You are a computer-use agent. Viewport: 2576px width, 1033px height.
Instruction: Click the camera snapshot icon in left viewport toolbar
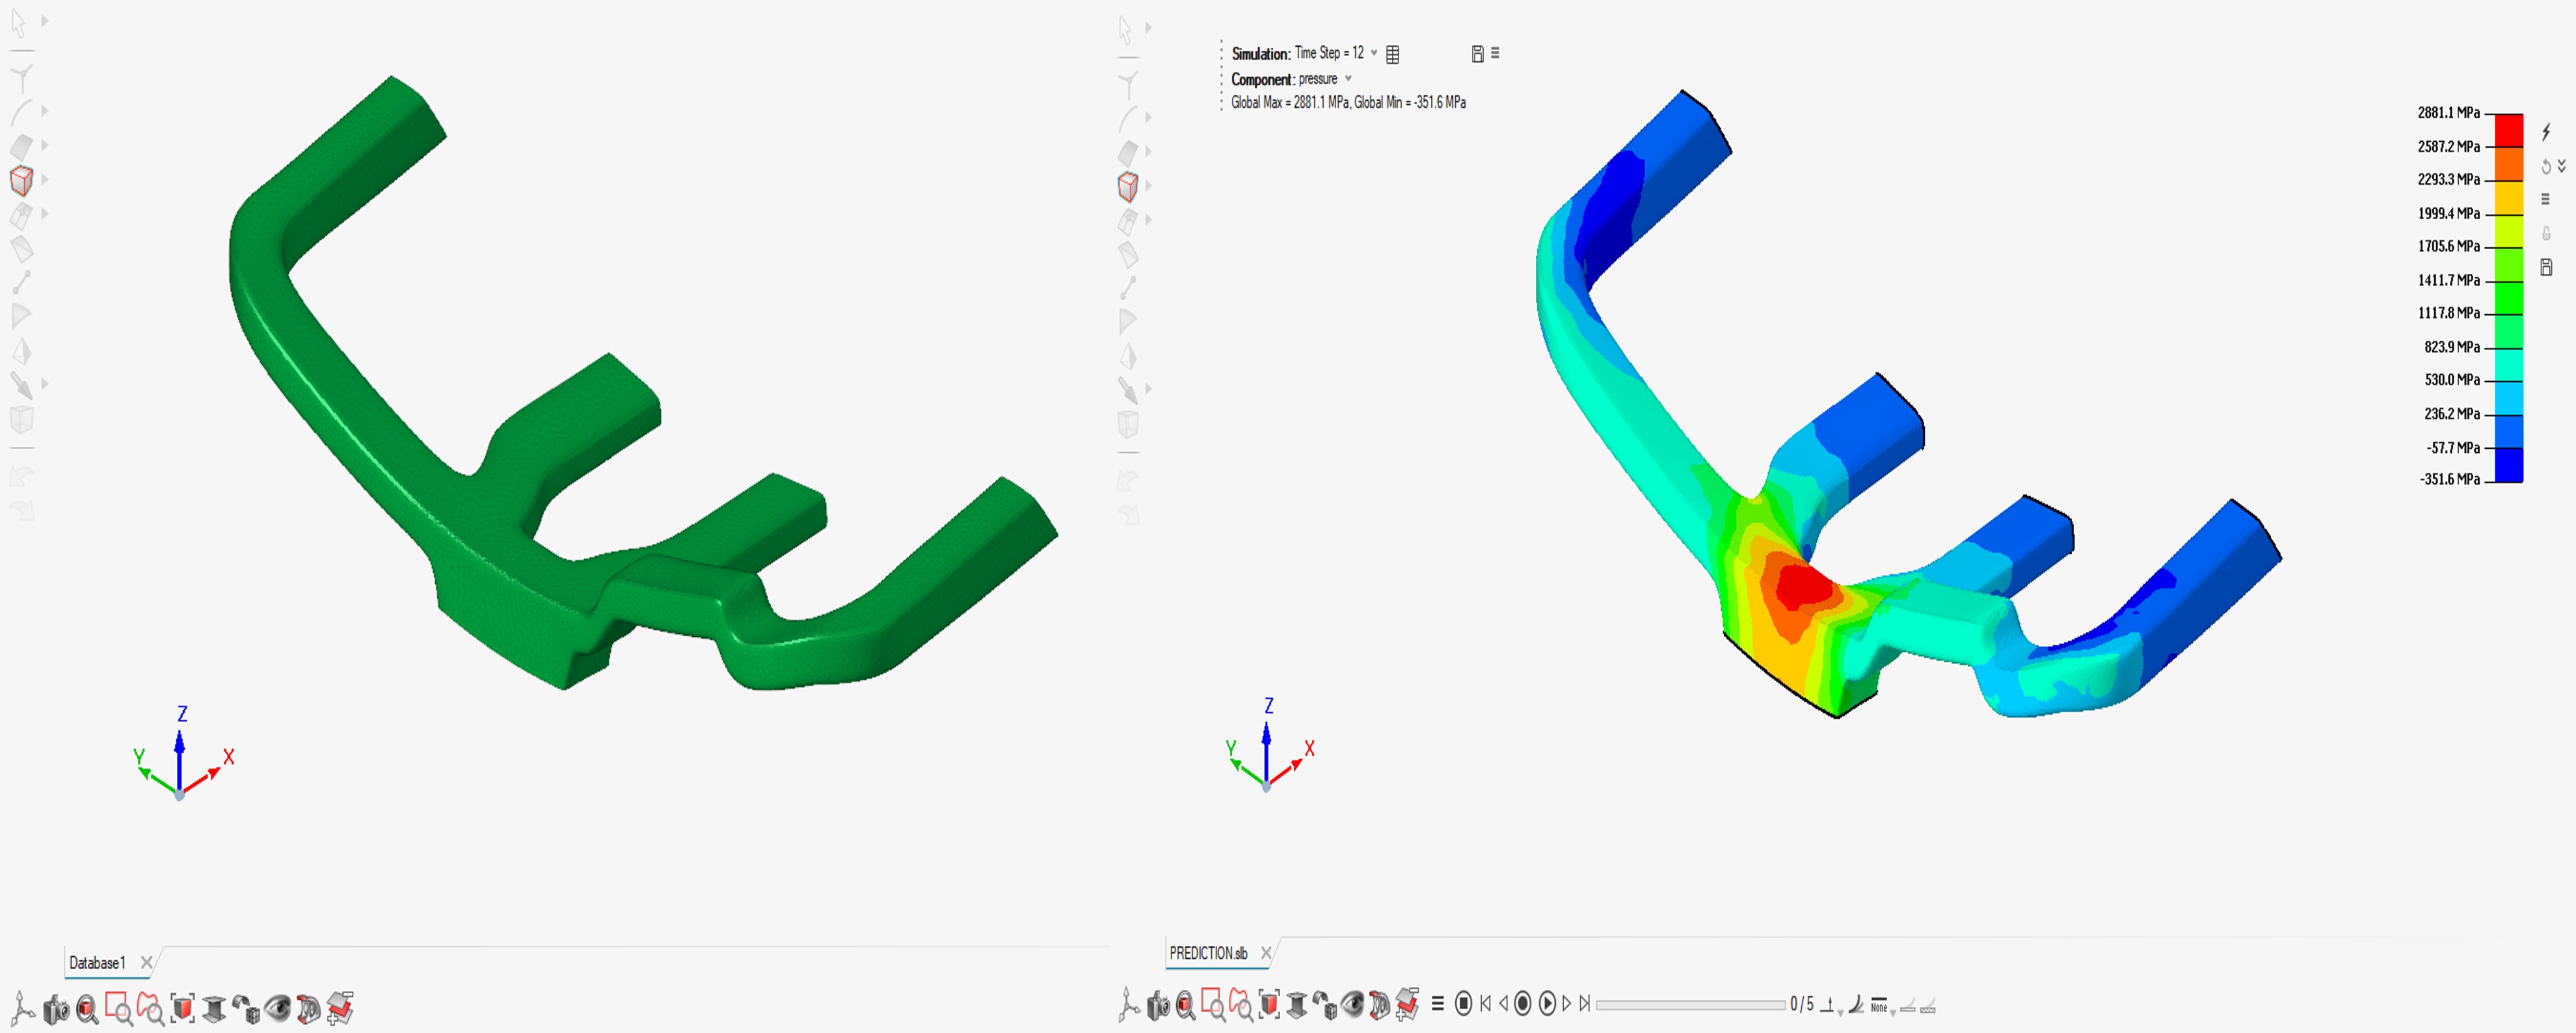(56, 1009)
